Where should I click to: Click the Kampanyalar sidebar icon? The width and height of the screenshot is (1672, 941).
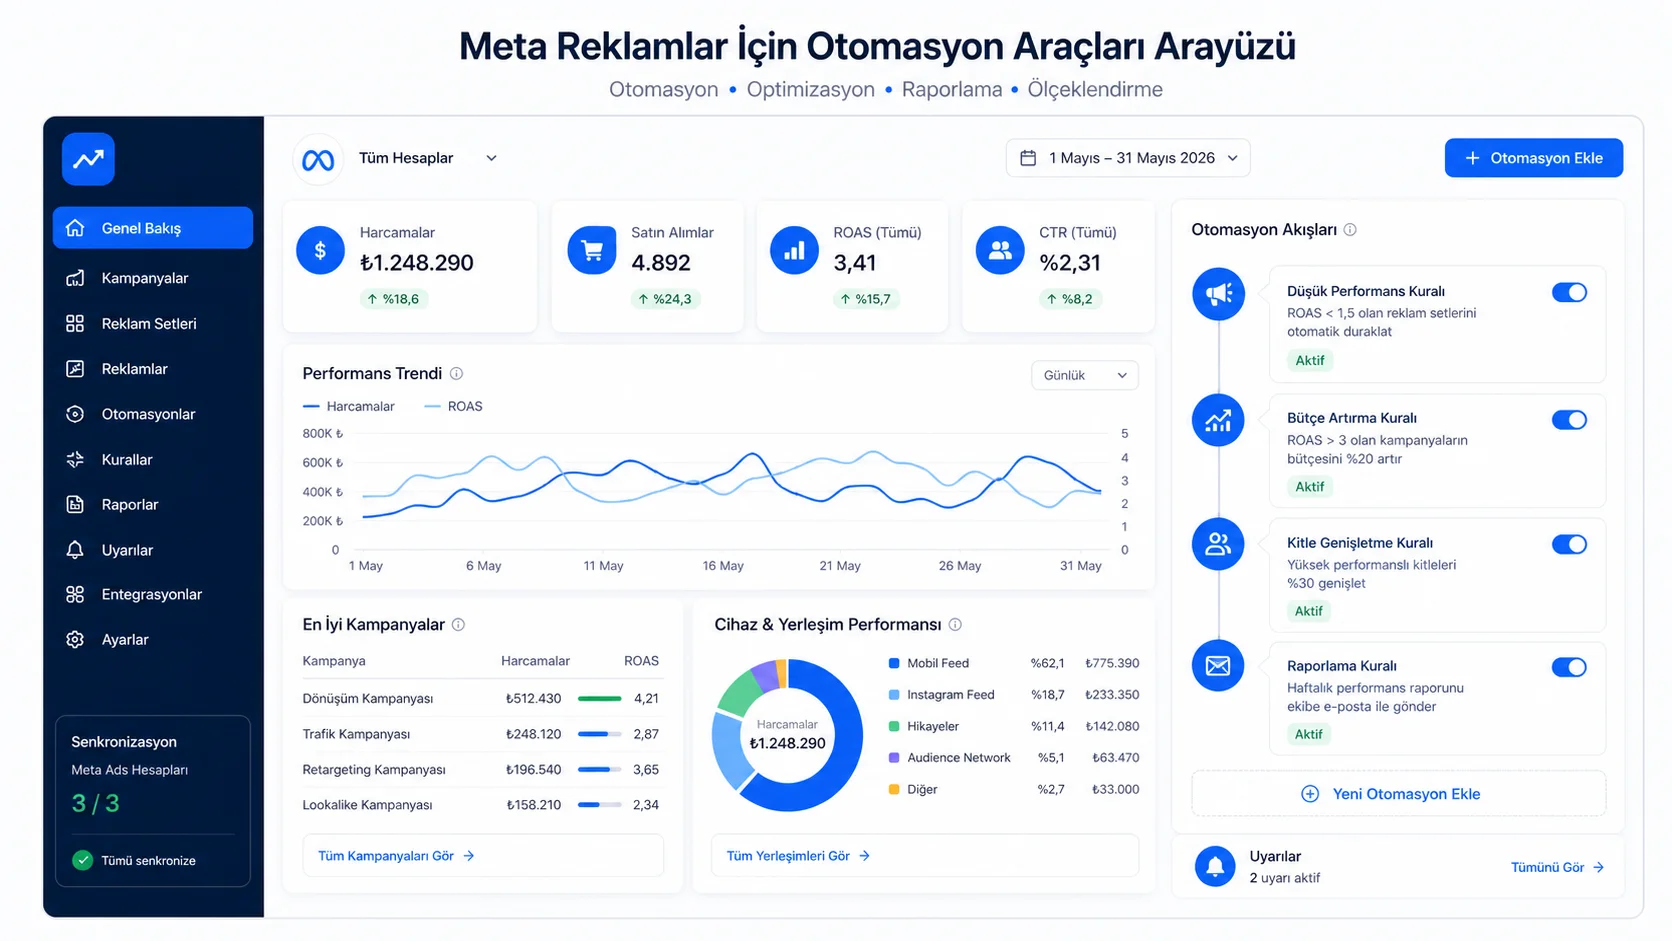click(x=75, y=278)
